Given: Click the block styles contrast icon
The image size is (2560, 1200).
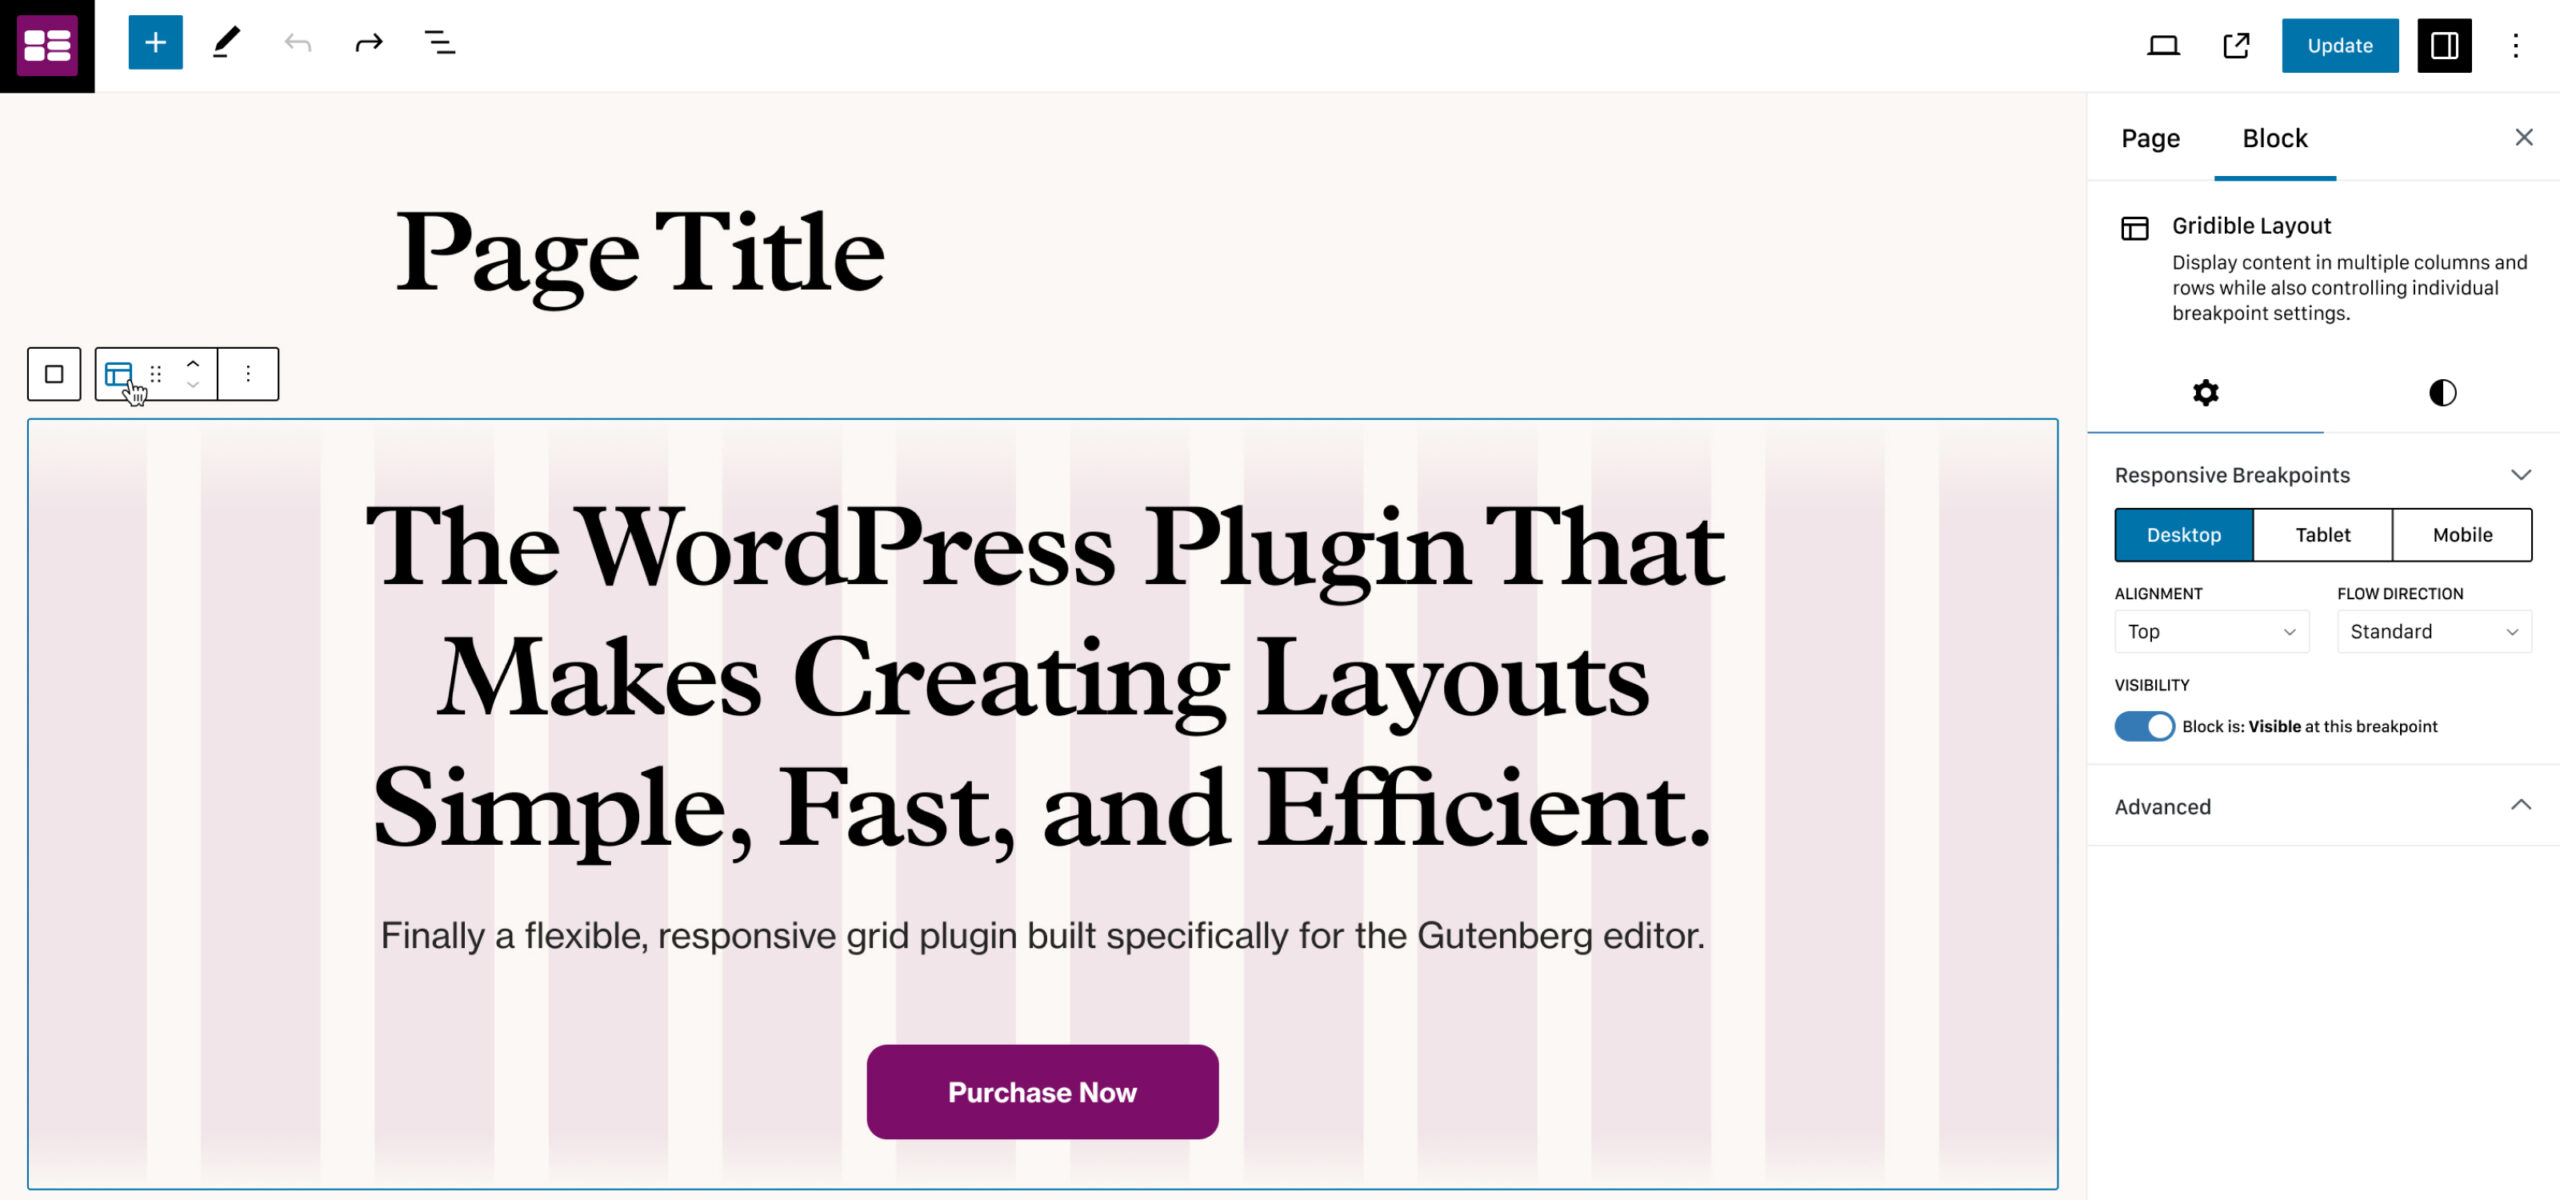Looking at the screenshot, I should (2442, 392).
